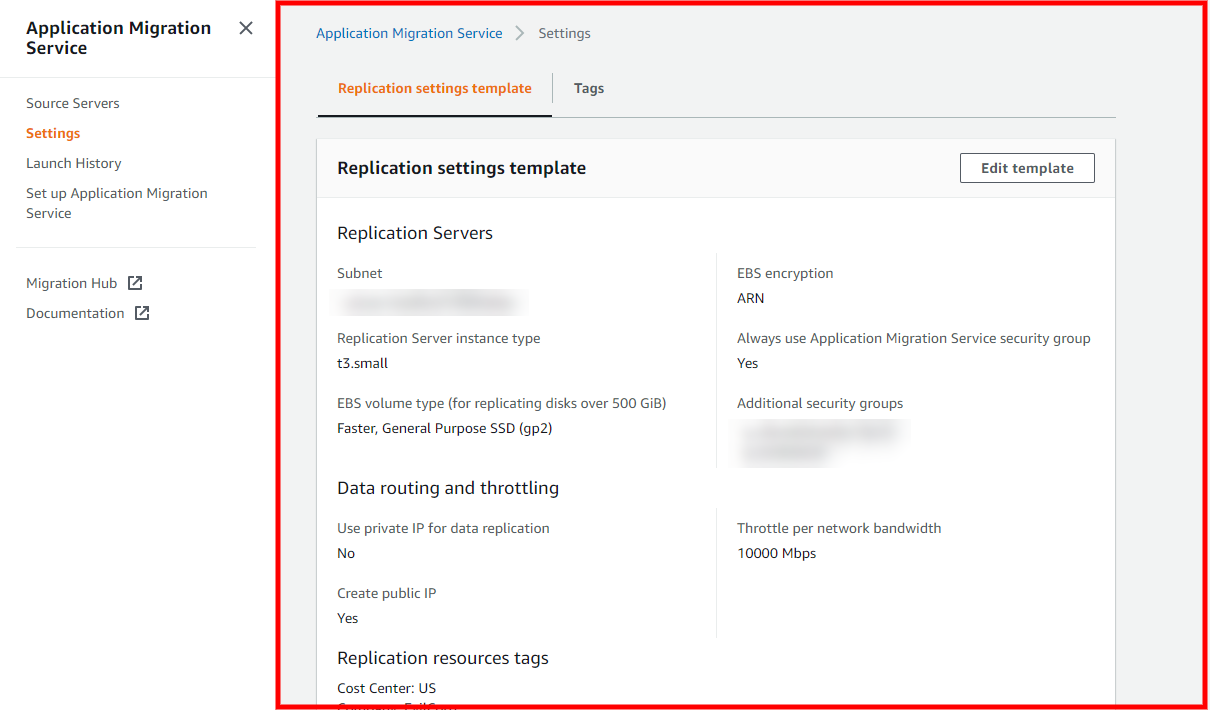Click the Use private IP for data replication label
The height and width of the screenshot is (710, 1210).
[x=444, y=528]
